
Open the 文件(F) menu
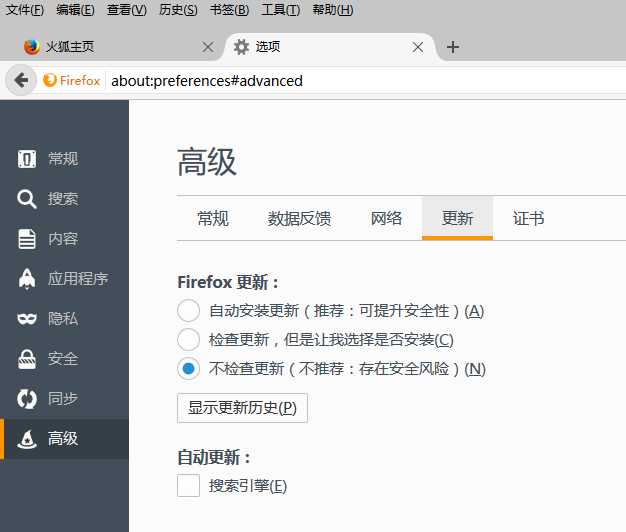(25, 10)
